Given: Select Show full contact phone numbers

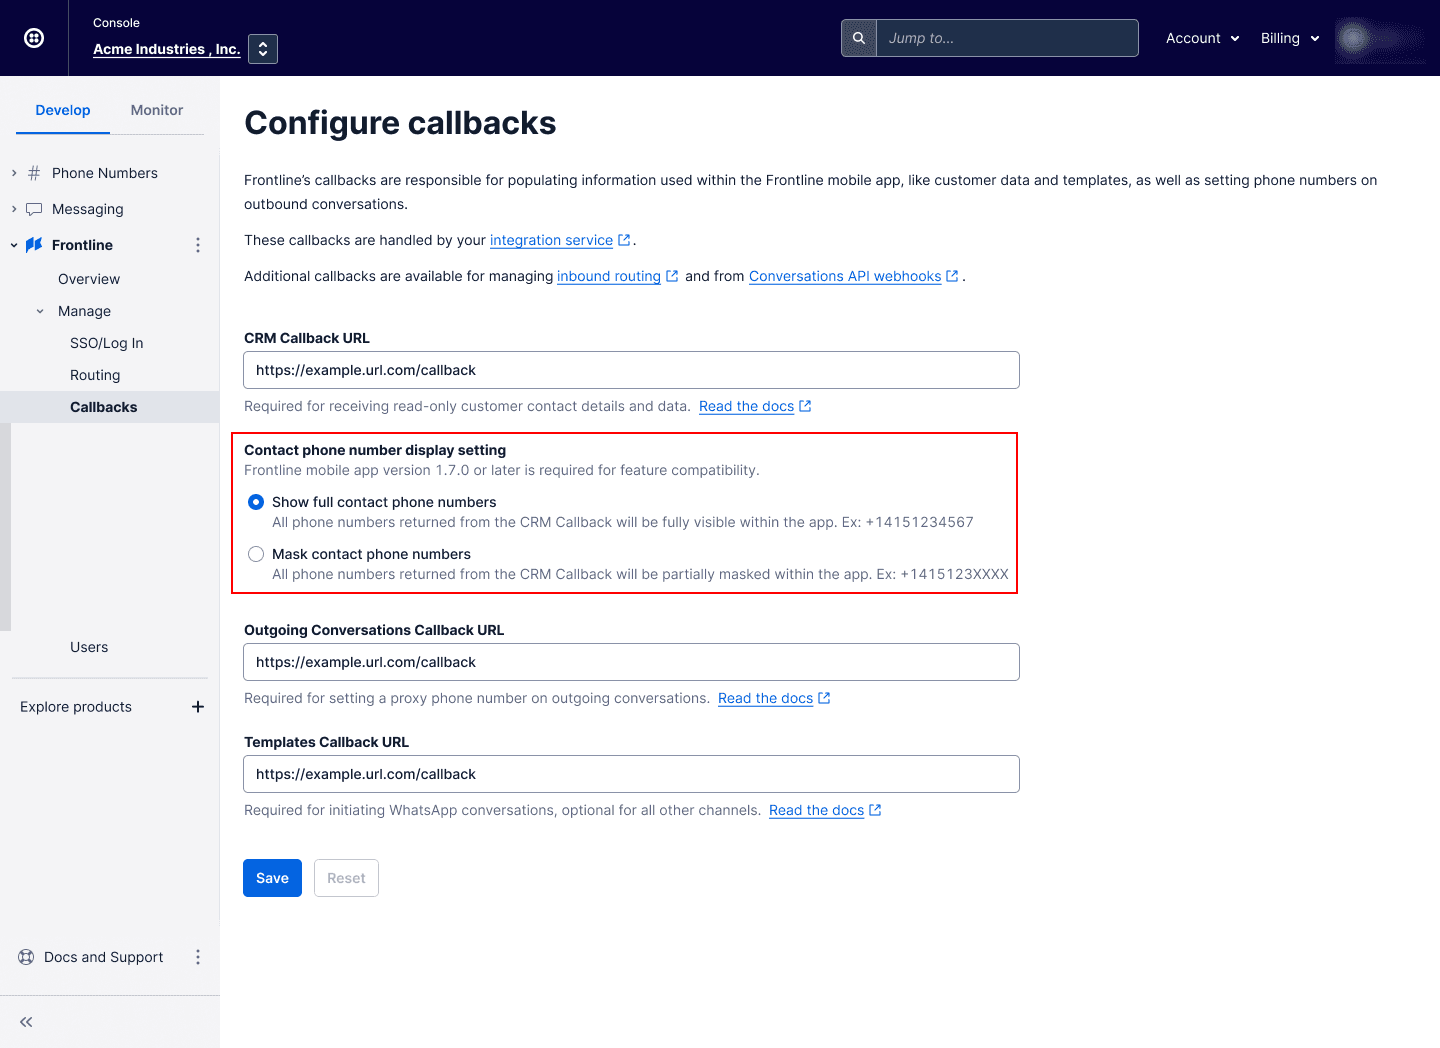Looking at the screenshot, I should click(256, 502).
